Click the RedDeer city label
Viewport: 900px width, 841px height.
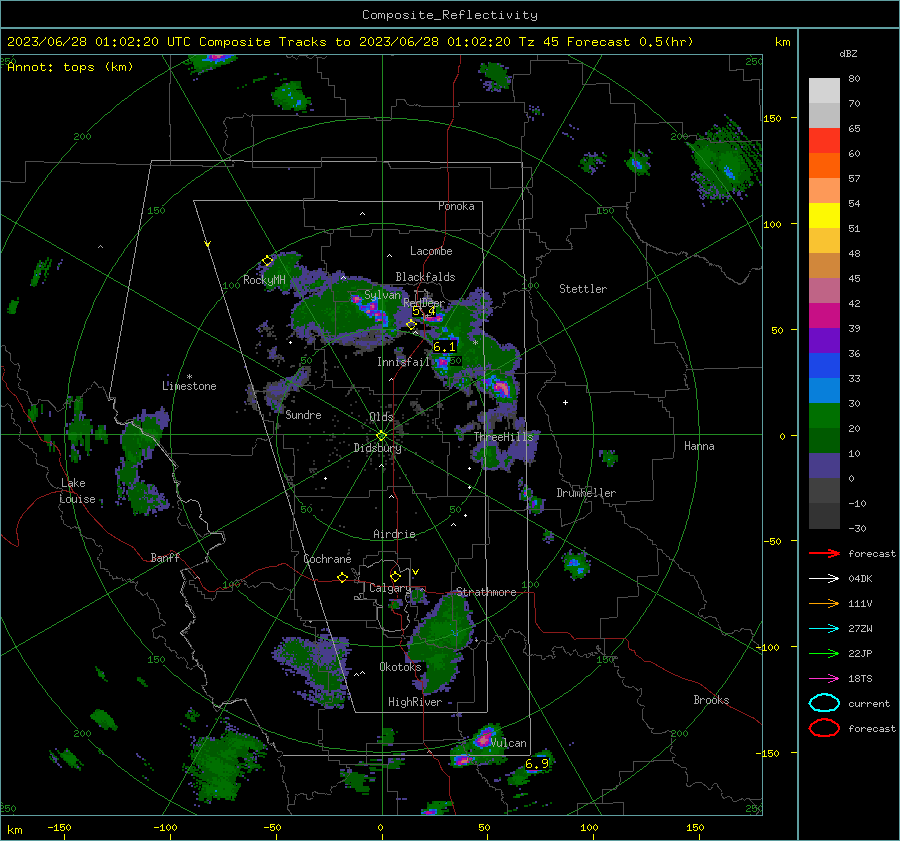coord(424,303)
